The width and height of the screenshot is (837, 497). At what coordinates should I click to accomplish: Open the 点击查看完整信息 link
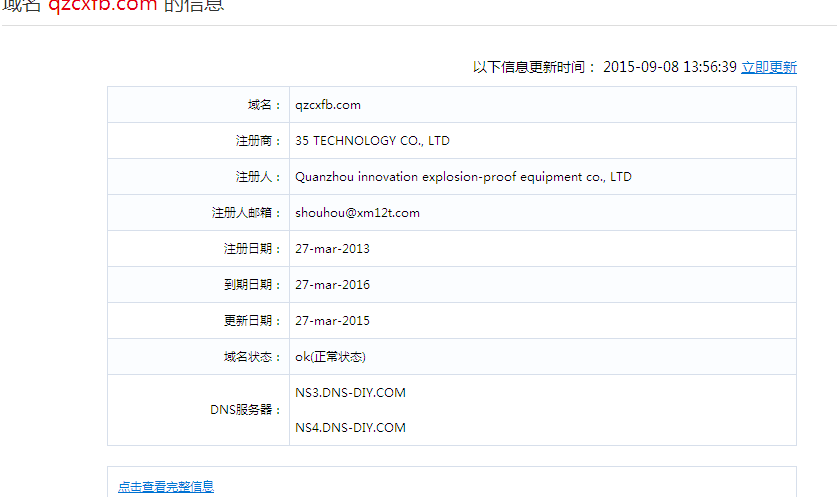tap(166, 486)
